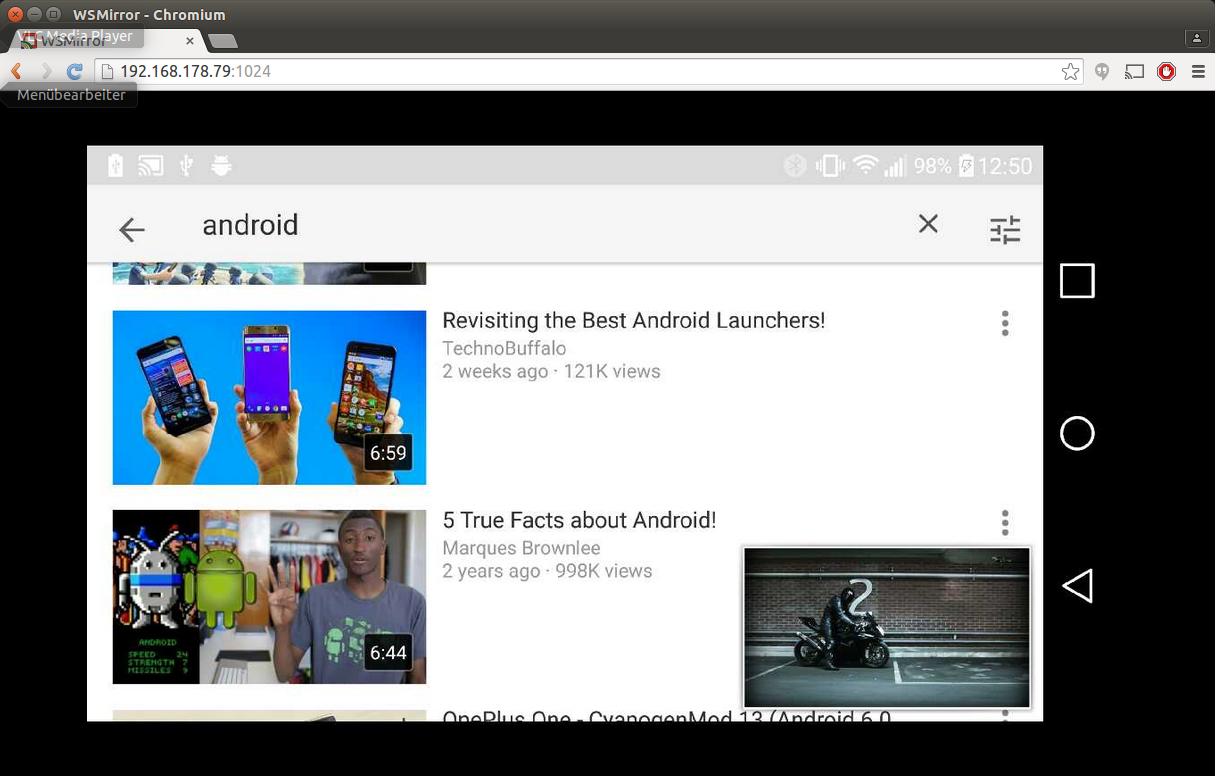Click the Chromium cast extension icon
This screenshot has height=776, width=1215.
(x=1134, y=71)
